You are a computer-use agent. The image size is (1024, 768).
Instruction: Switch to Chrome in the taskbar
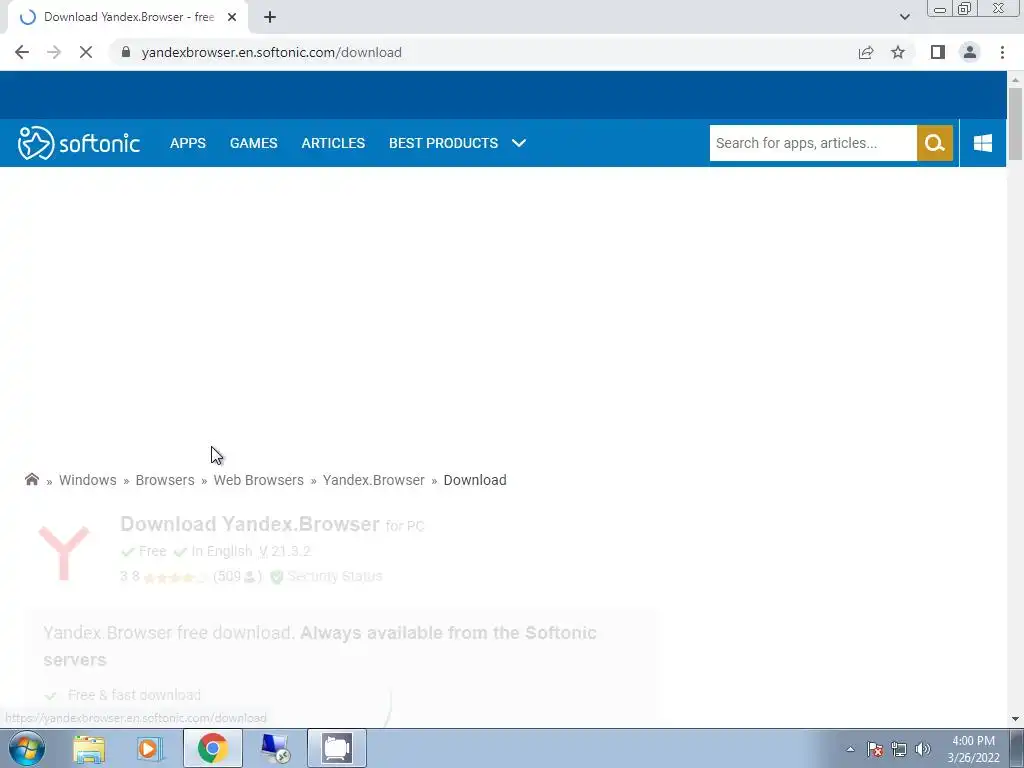(x=212, y=748)
